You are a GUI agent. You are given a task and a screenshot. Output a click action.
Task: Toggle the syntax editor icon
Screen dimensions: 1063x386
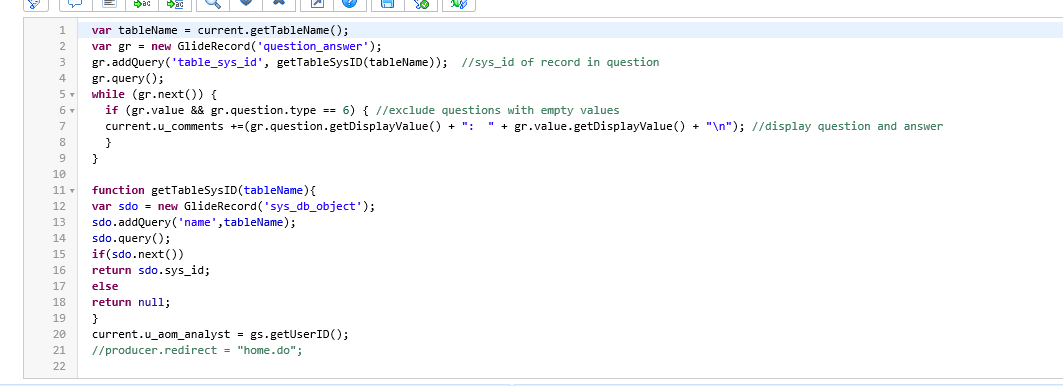point(36,3)
